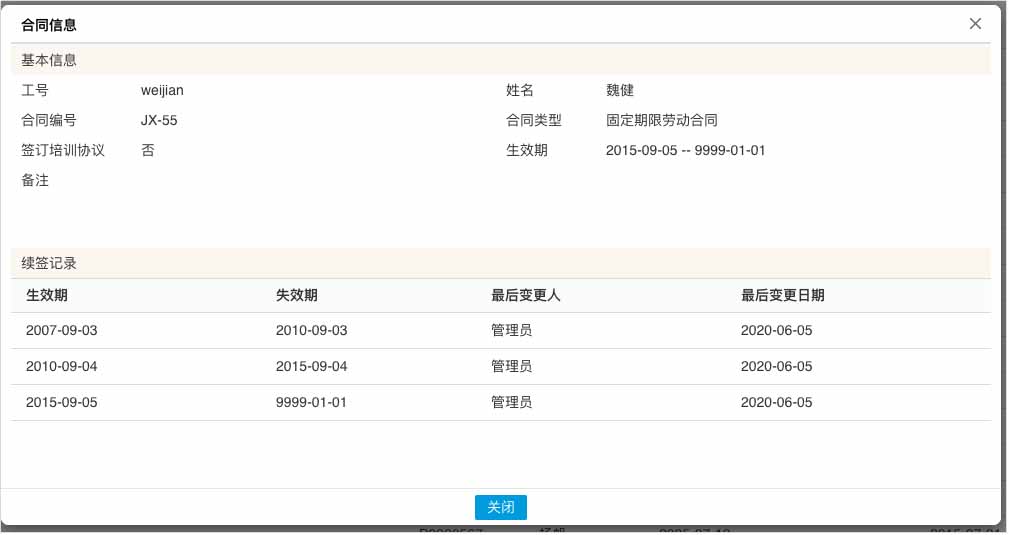Click the 9999-01-01 expiry cell in the table
Screen dimensions: 1009x535
pyautogui.click(x=312, y=403)
